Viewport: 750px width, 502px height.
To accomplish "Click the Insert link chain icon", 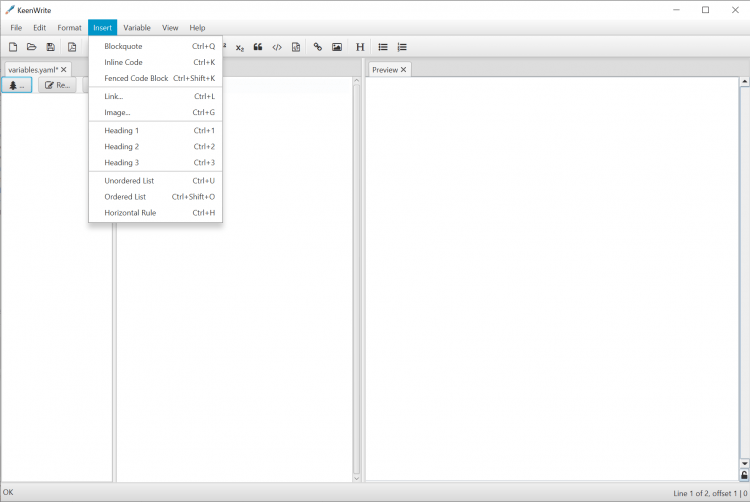I will [x=318, y=47].
